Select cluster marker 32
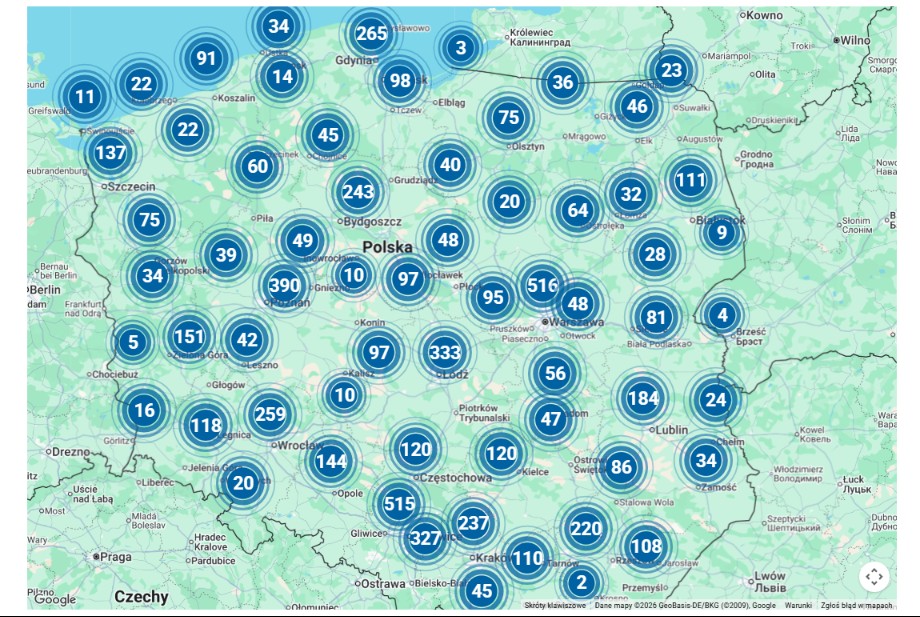Image resolution: width=920 pixels, height=617 pixels. pyautogui.click(x=631, y=194)
